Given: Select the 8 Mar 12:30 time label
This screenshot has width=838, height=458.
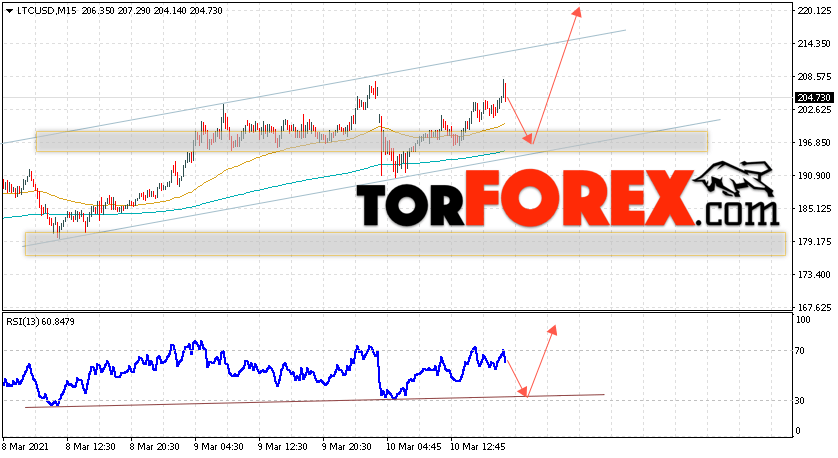Looking at the screenshot, I should [x=90, y=447].
